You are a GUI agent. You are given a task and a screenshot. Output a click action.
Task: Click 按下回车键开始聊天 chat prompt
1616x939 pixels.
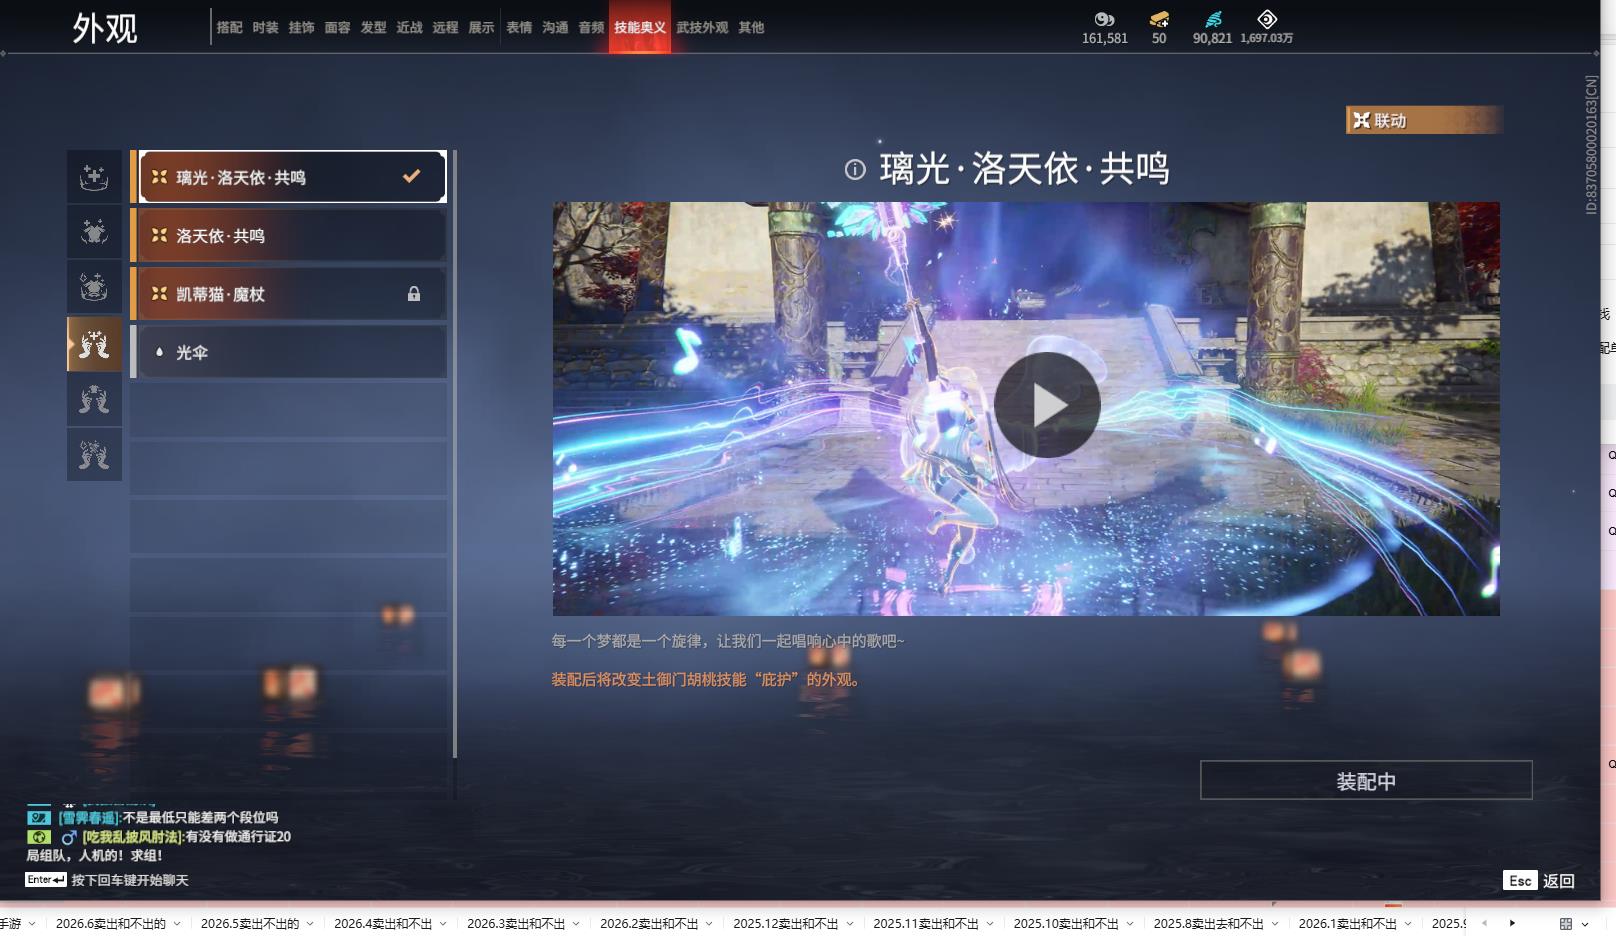tap(130, 880)
